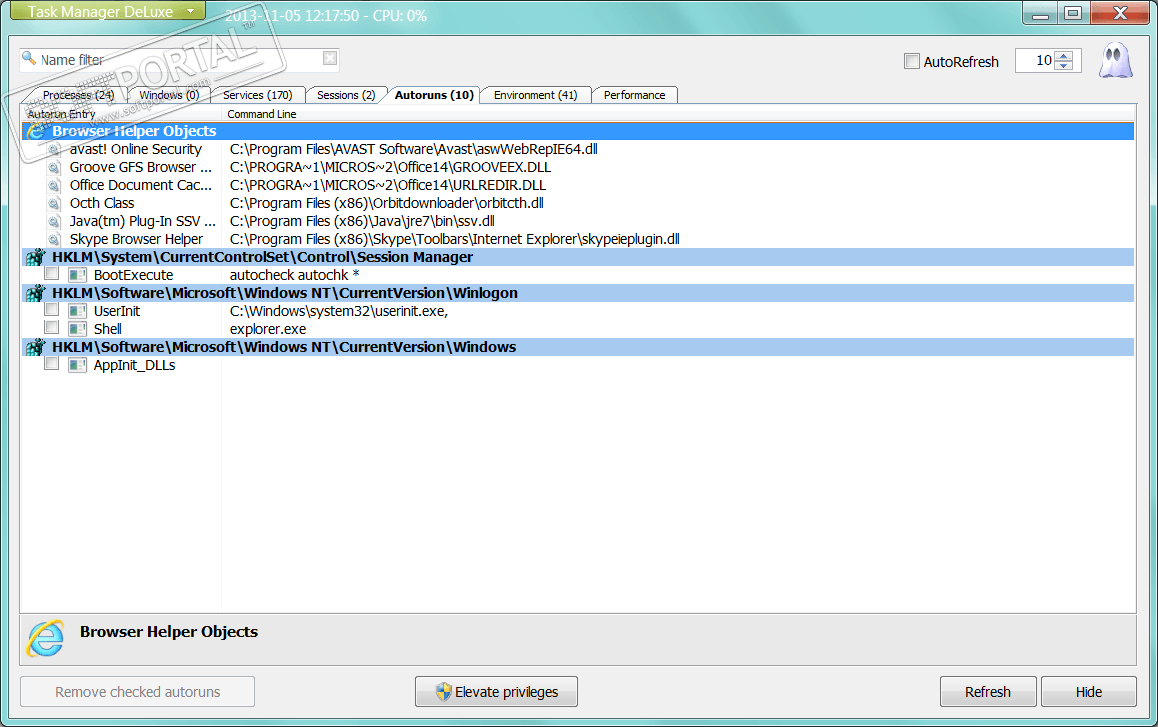Screen dimensions: 1158x727
Task: Click the magnifier icon in Name filter
Action: (29, 58)
